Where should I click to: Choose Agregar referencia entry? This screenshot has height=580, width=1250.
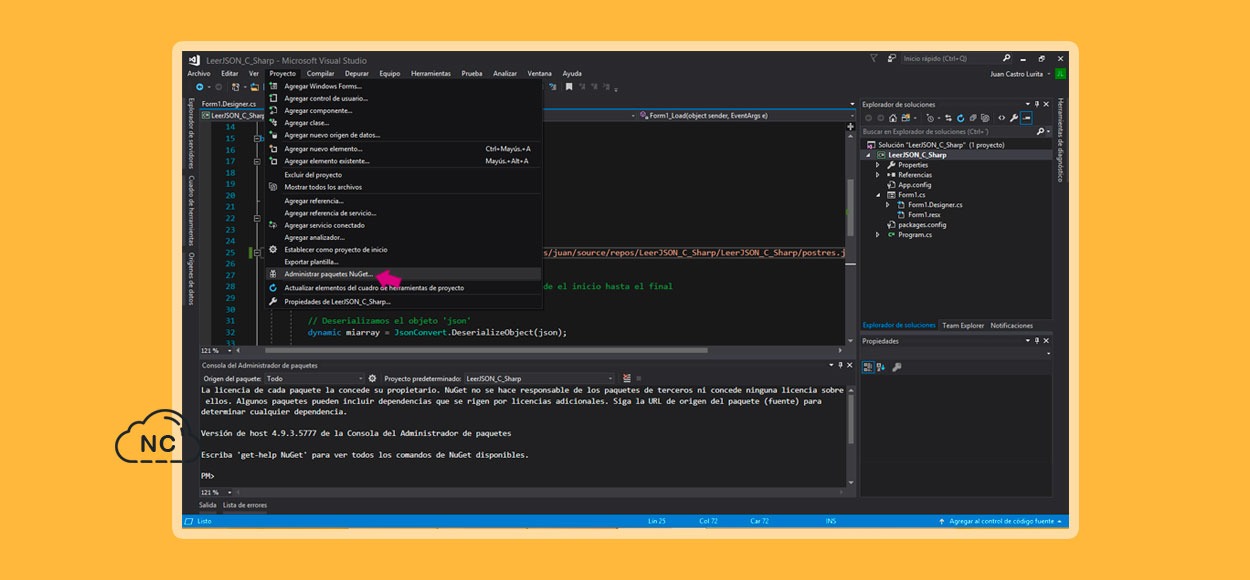(403, 201)
